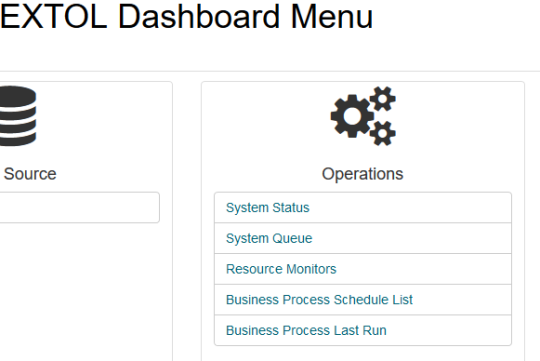Click the EXTOL Dashboard Menu title
540x361 pixels.
(186, 17)
